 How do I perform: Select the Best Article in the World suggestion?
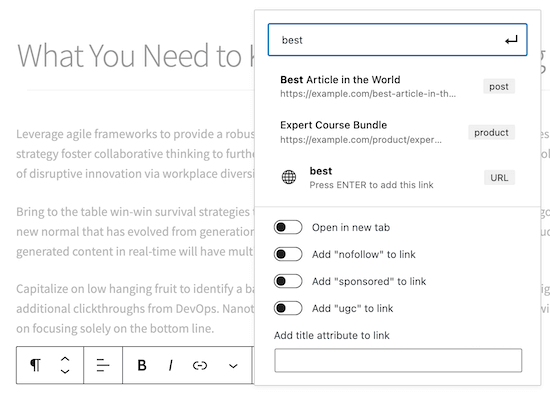coord(397,86)
